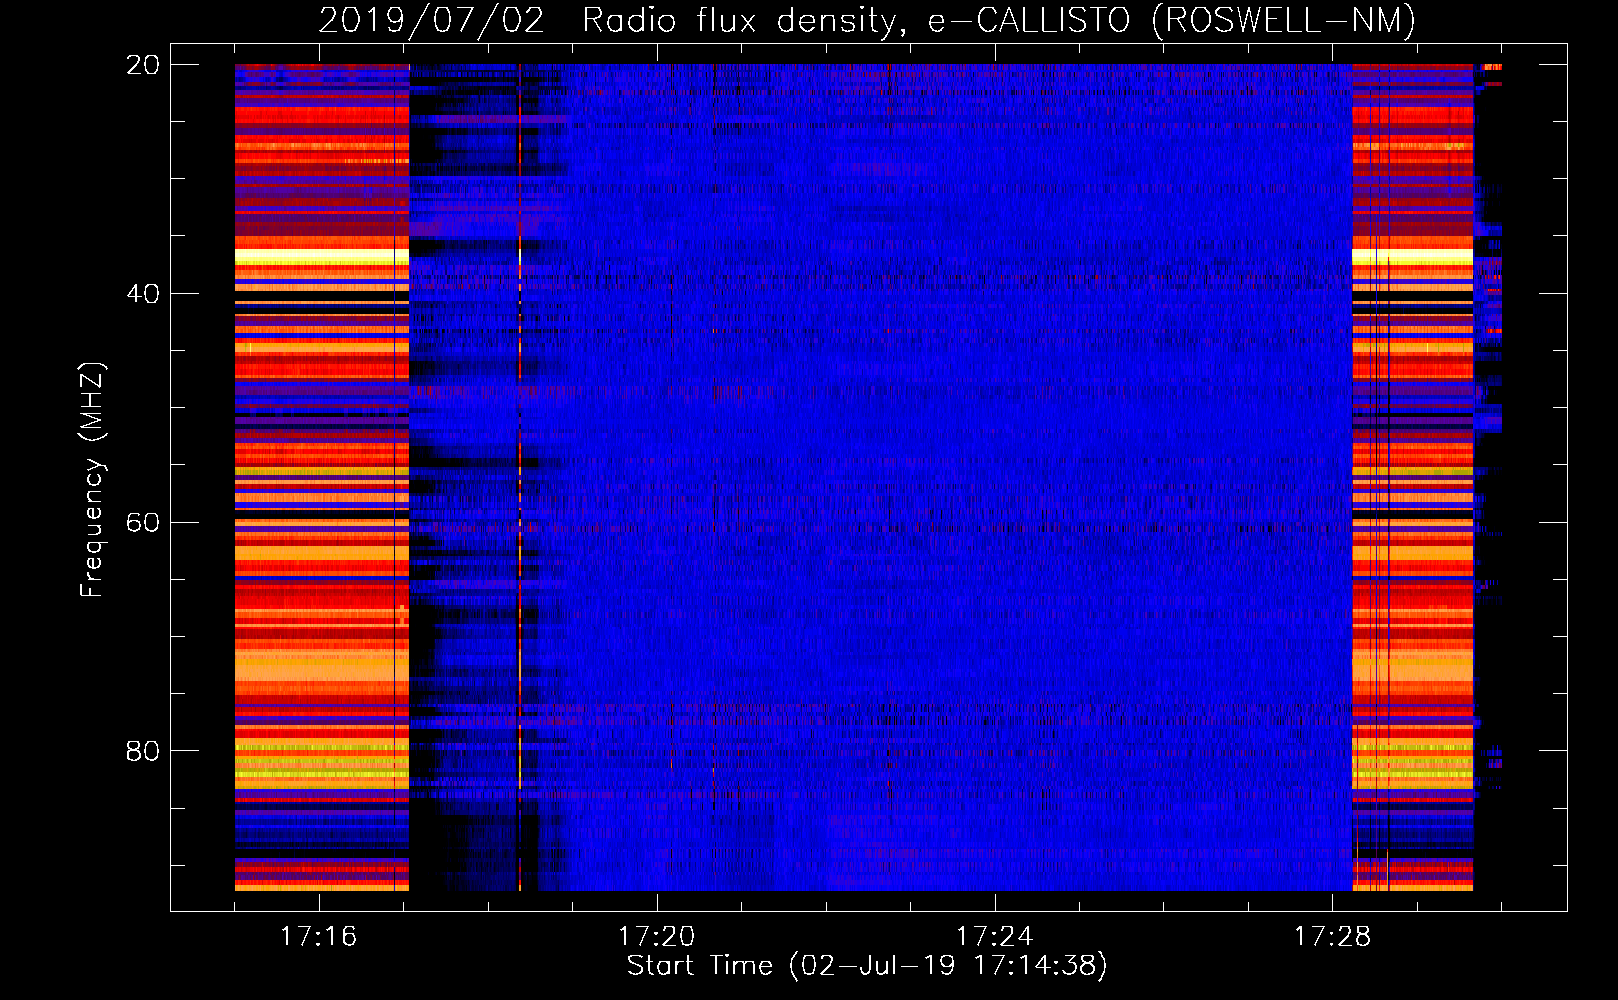Click the 'Start Time (02-Jul-19 17:14:38)' x-axis label
The width and height of the screenshot is (1618, 1000).
pos(867,966)
